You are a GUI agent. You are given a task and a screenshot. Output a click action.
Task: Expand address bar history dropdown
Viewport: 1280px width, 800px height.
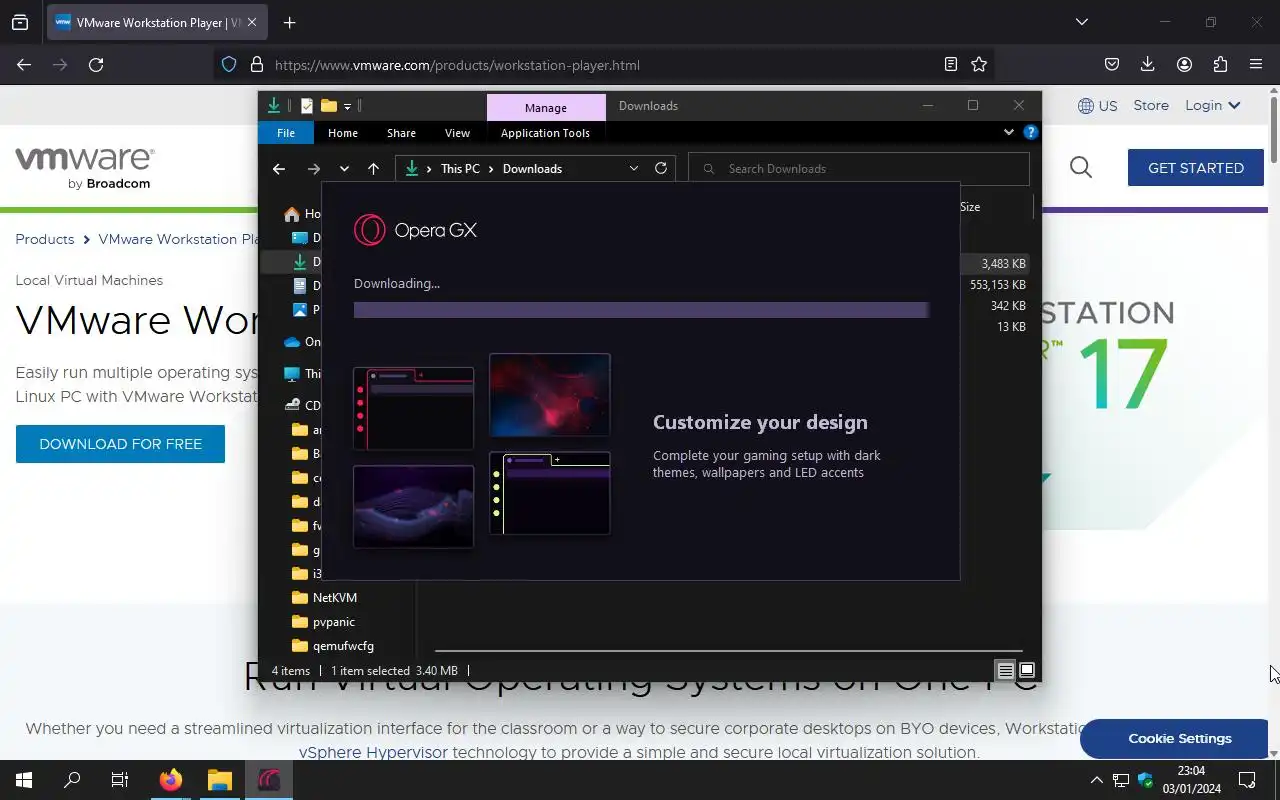pos(634,169)
